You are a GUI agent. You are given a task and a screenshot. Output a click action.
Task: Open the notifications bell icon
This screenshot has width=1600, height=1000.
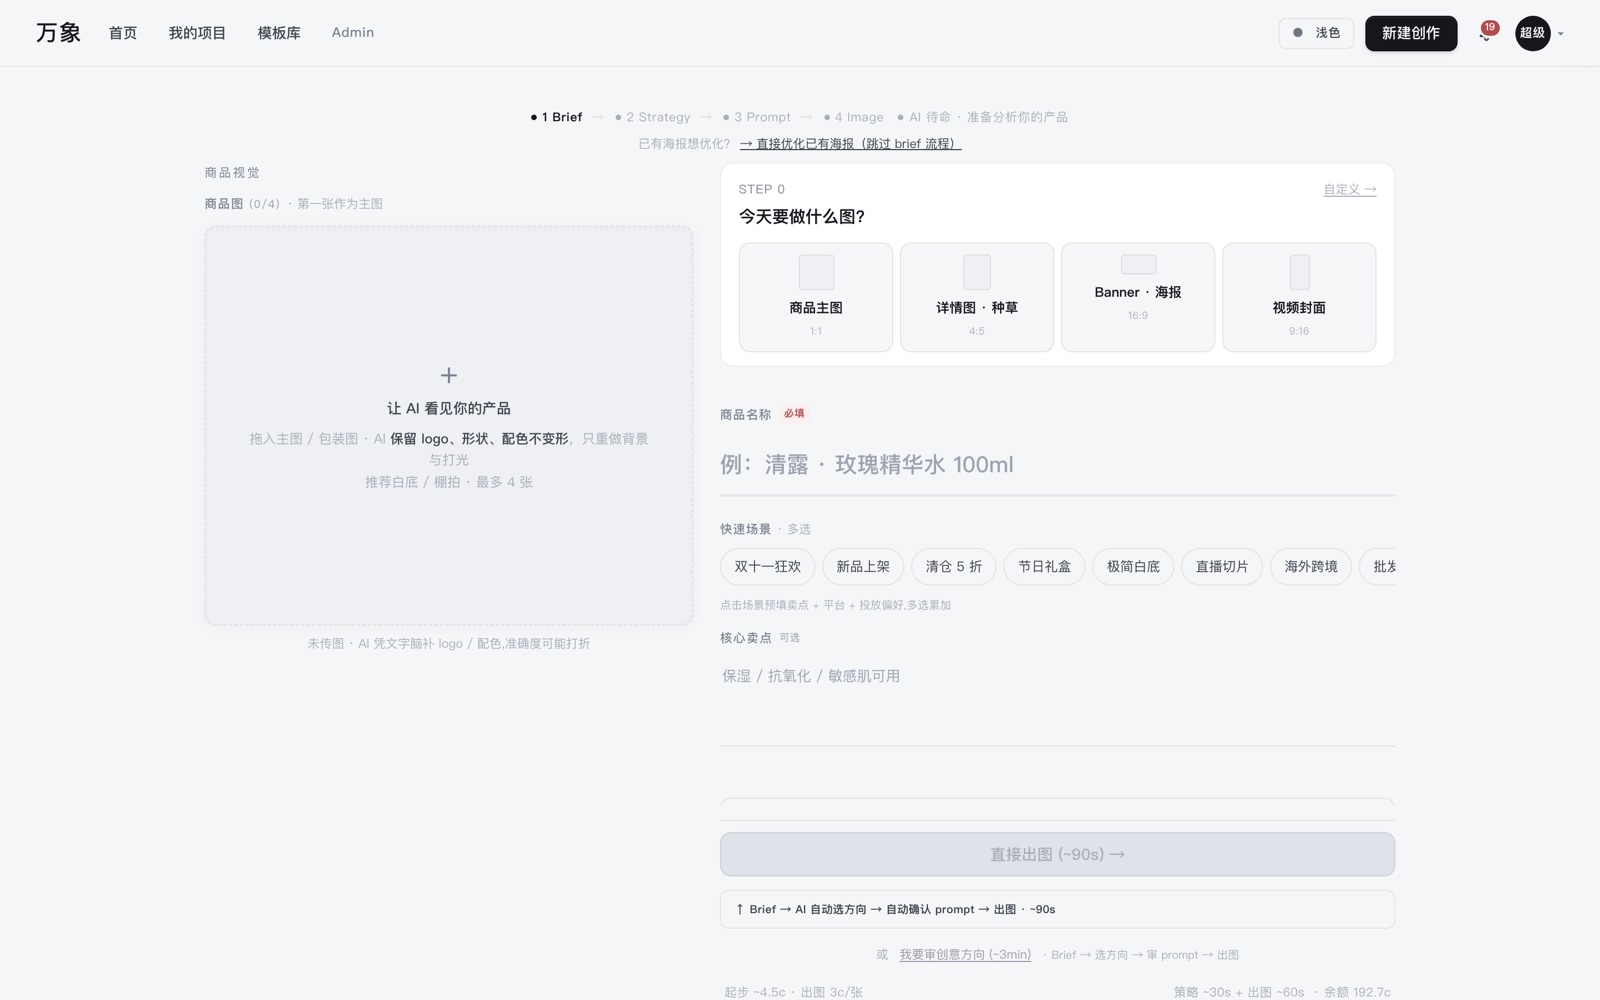point(1485,34)
